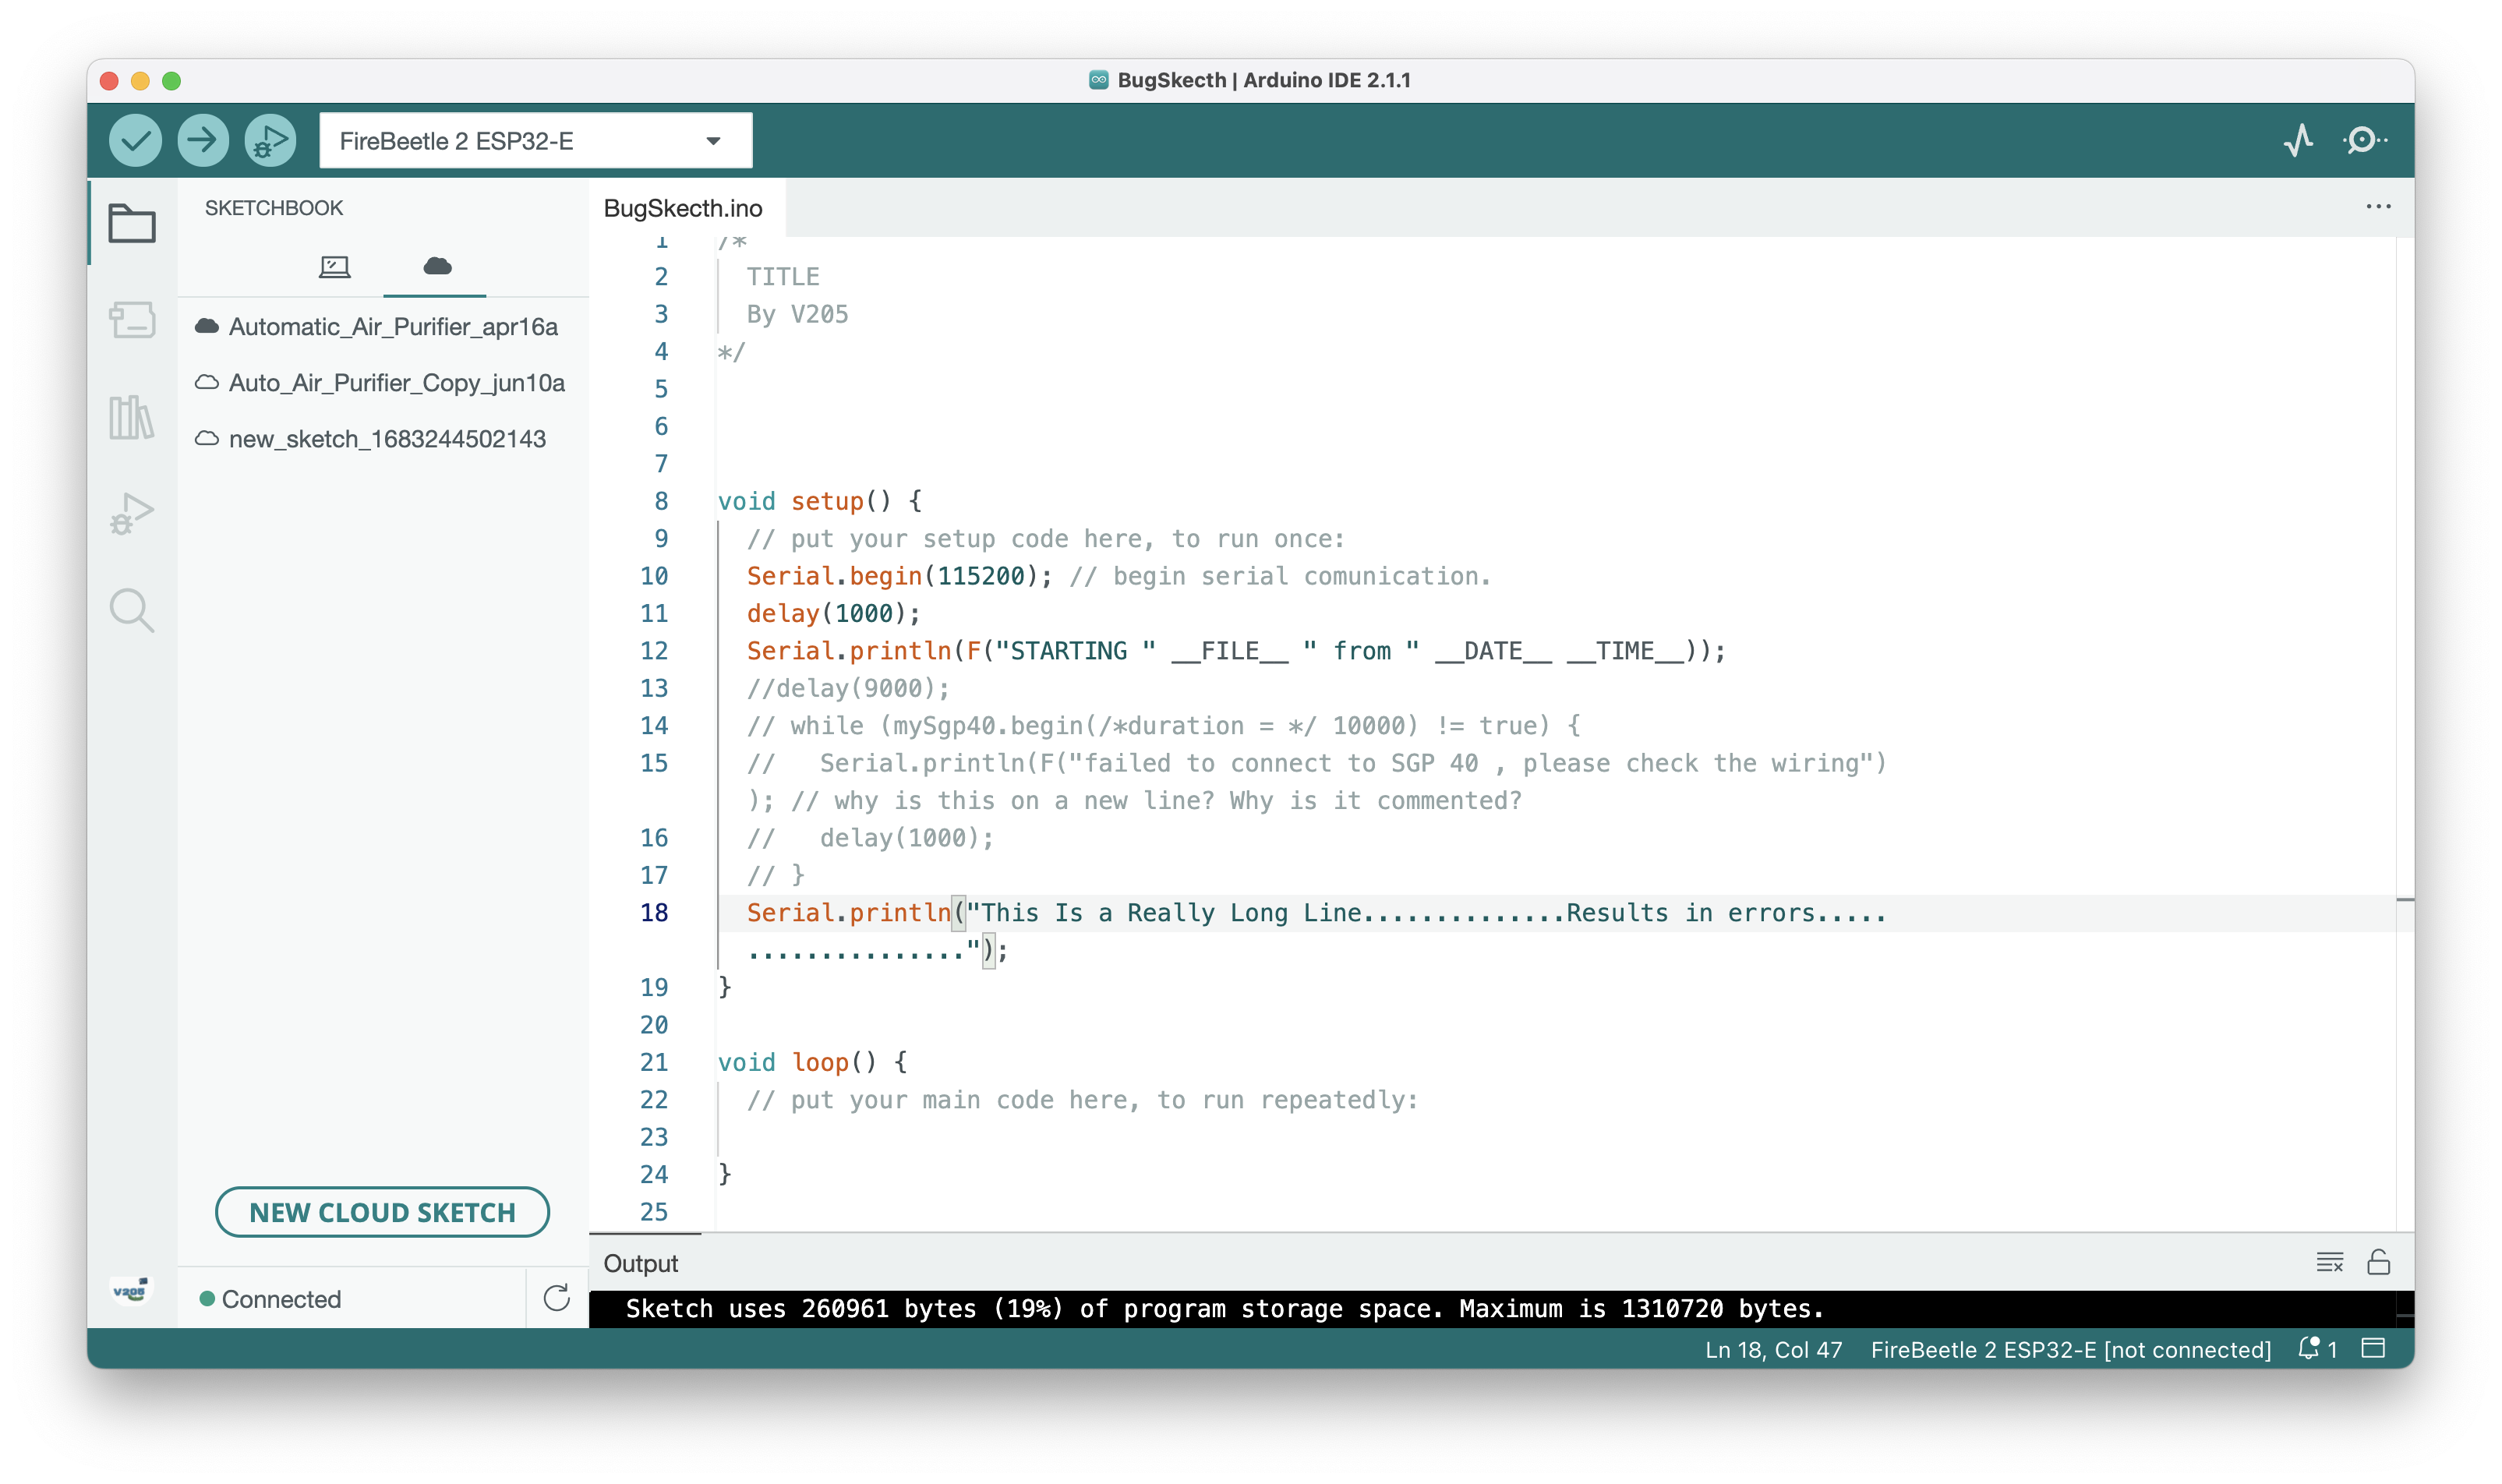Open the FireBeetle 2 ESP32-E board dropdown
The image size is (2502, 1484).
coord(535,141)
